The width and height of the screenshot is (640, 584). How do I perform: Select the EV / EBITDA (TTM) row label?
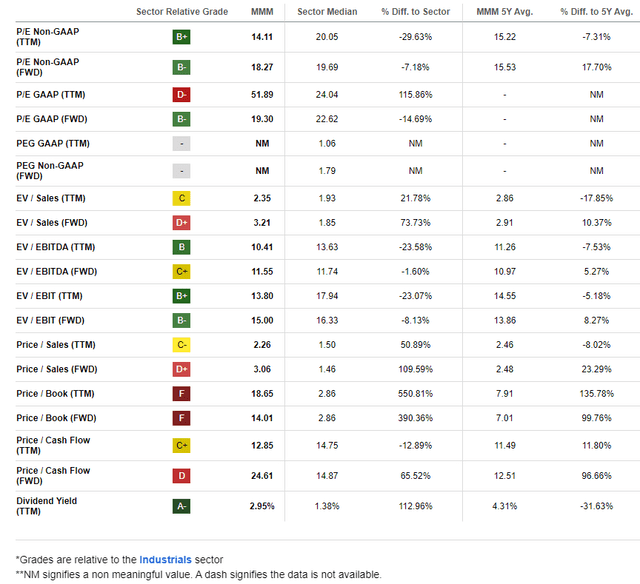tap(56, 247)
